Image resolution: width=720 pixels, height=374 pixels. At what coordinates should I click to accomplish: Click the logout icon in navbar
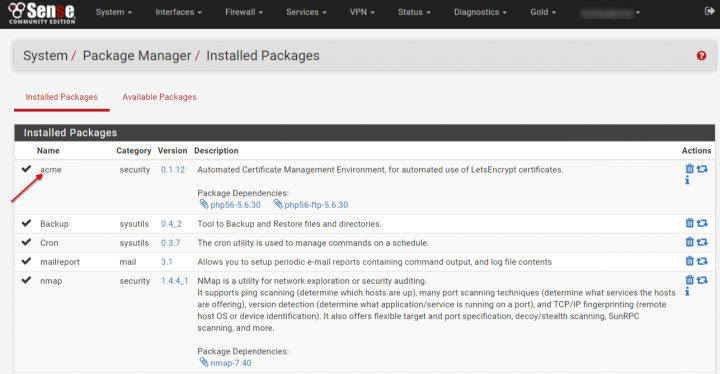click(709, 11)
